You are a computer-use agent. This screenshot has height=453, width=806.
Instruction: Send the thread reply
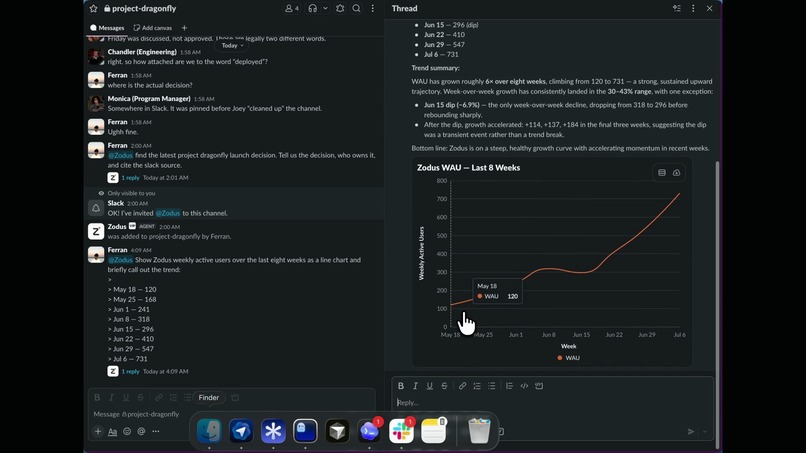pyautogui.click(x=691, y=431)
